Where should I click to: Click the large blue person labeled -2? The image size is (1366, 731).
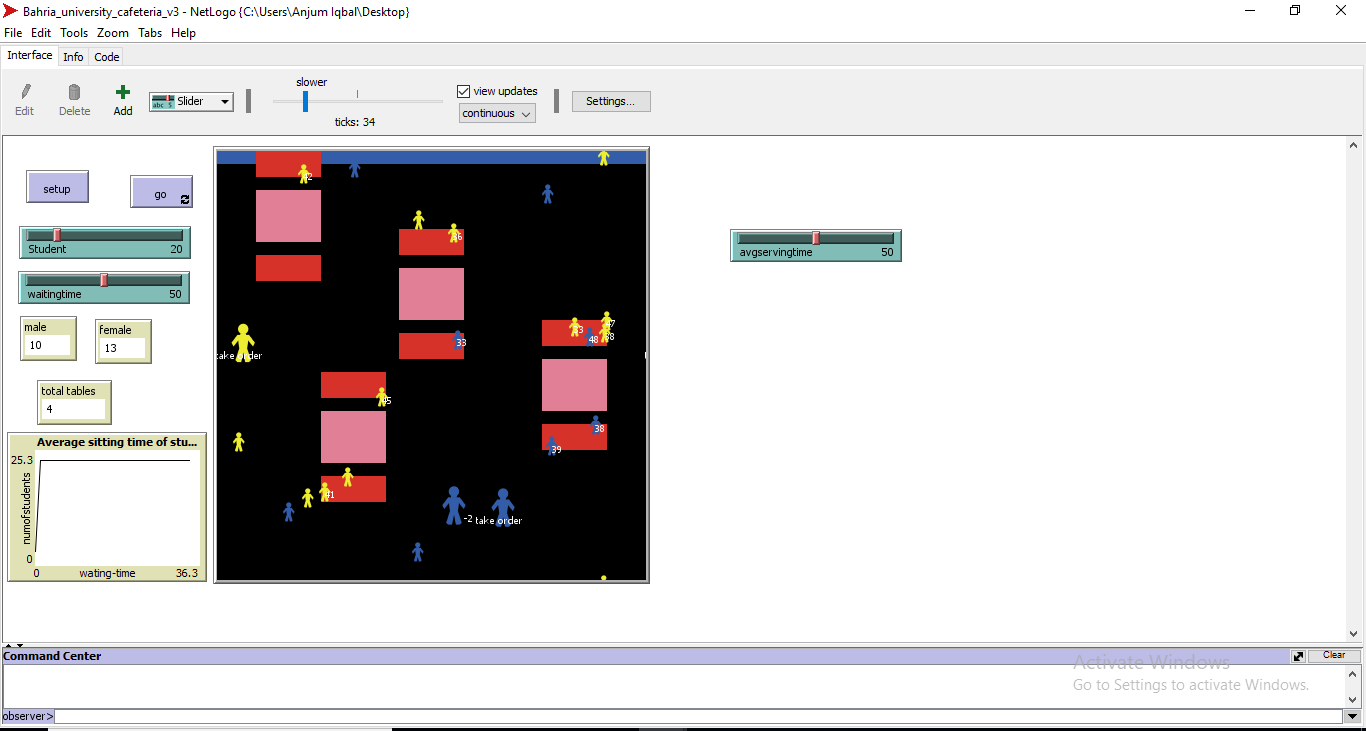click(454, 505)
